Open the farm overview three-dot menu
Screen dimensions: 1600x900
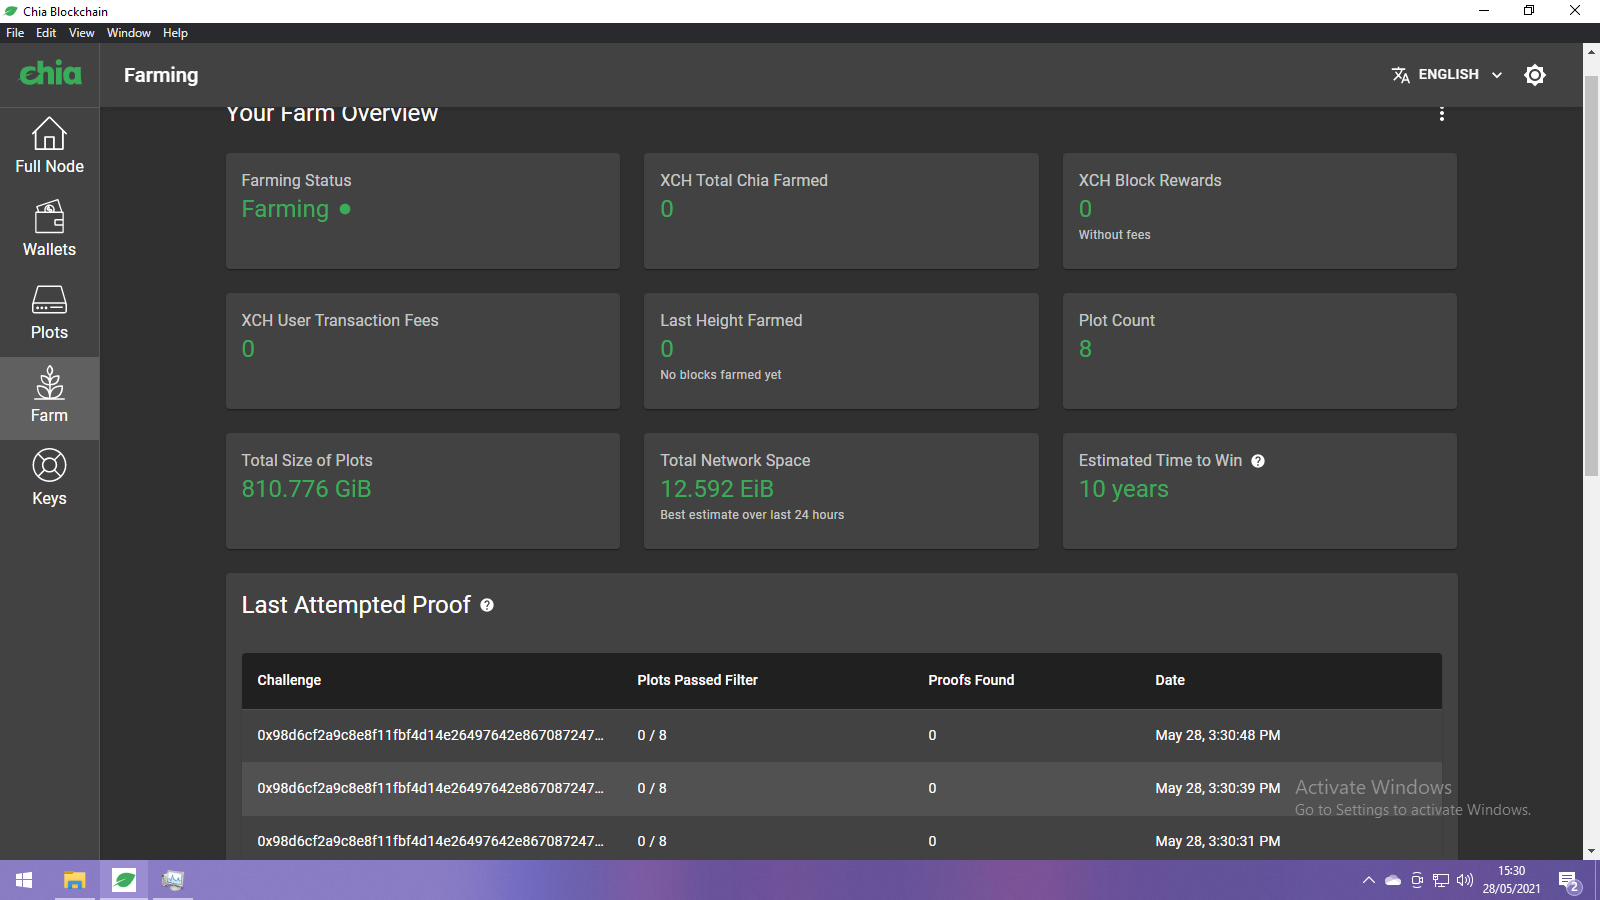pyautogui.click(x=1441, y=114)
